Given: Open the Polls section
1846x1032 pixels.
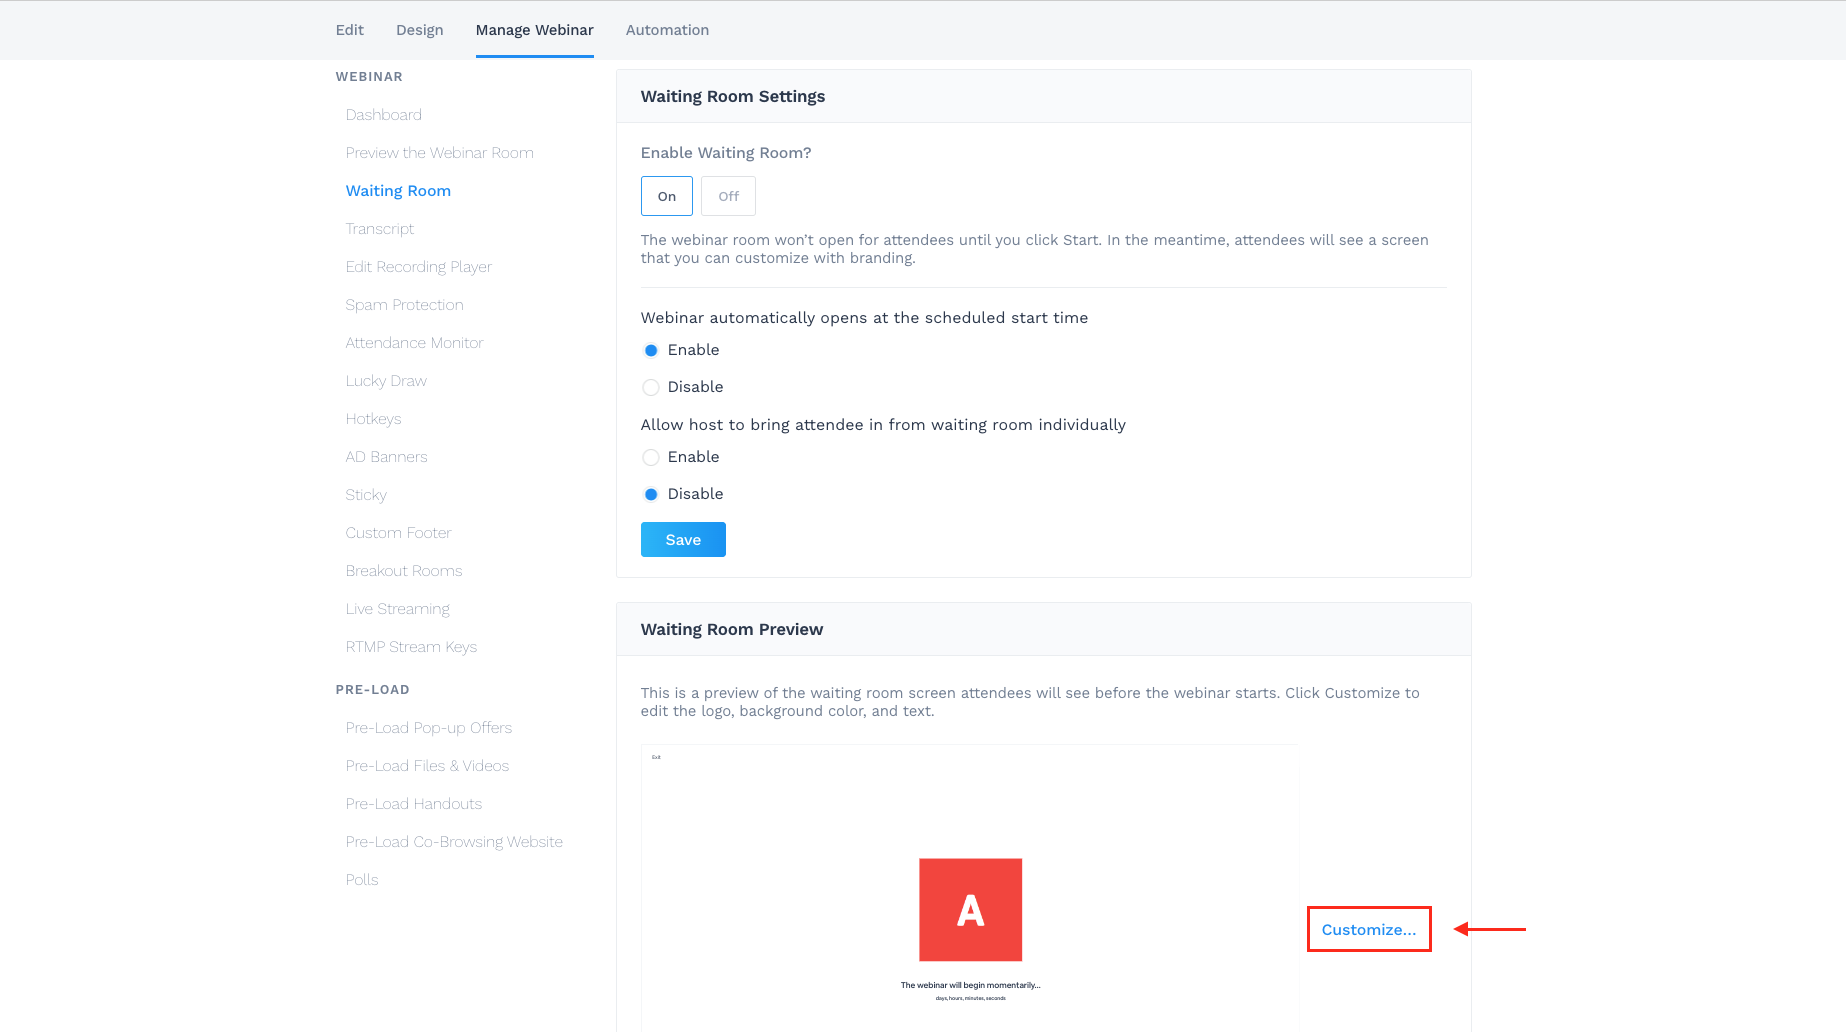Looking at the screenshot, I should (x=361, y=879).
